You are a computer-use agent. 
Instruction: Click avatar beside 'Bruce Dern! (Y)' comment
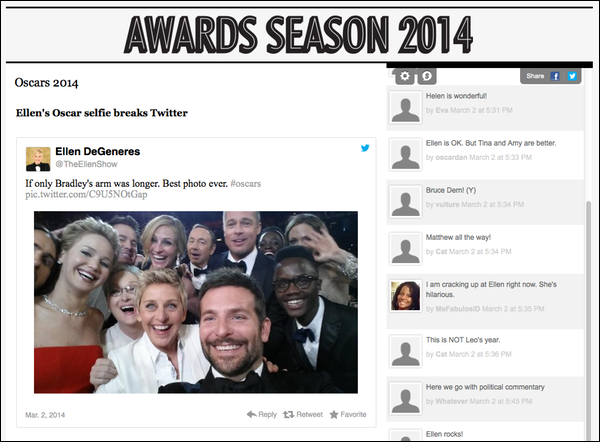[406, 202]
